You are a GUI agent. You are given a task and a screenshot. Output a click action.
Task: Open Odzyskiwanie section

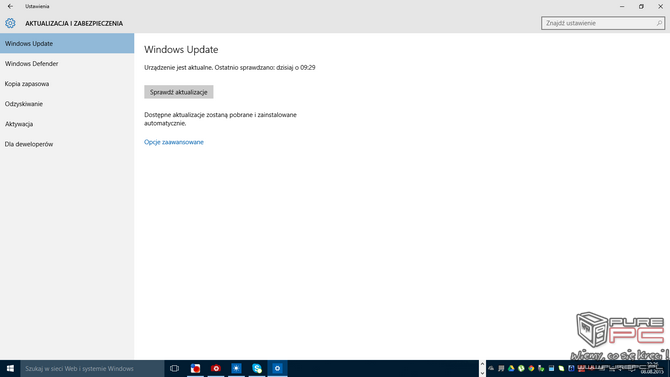(67, 104)
